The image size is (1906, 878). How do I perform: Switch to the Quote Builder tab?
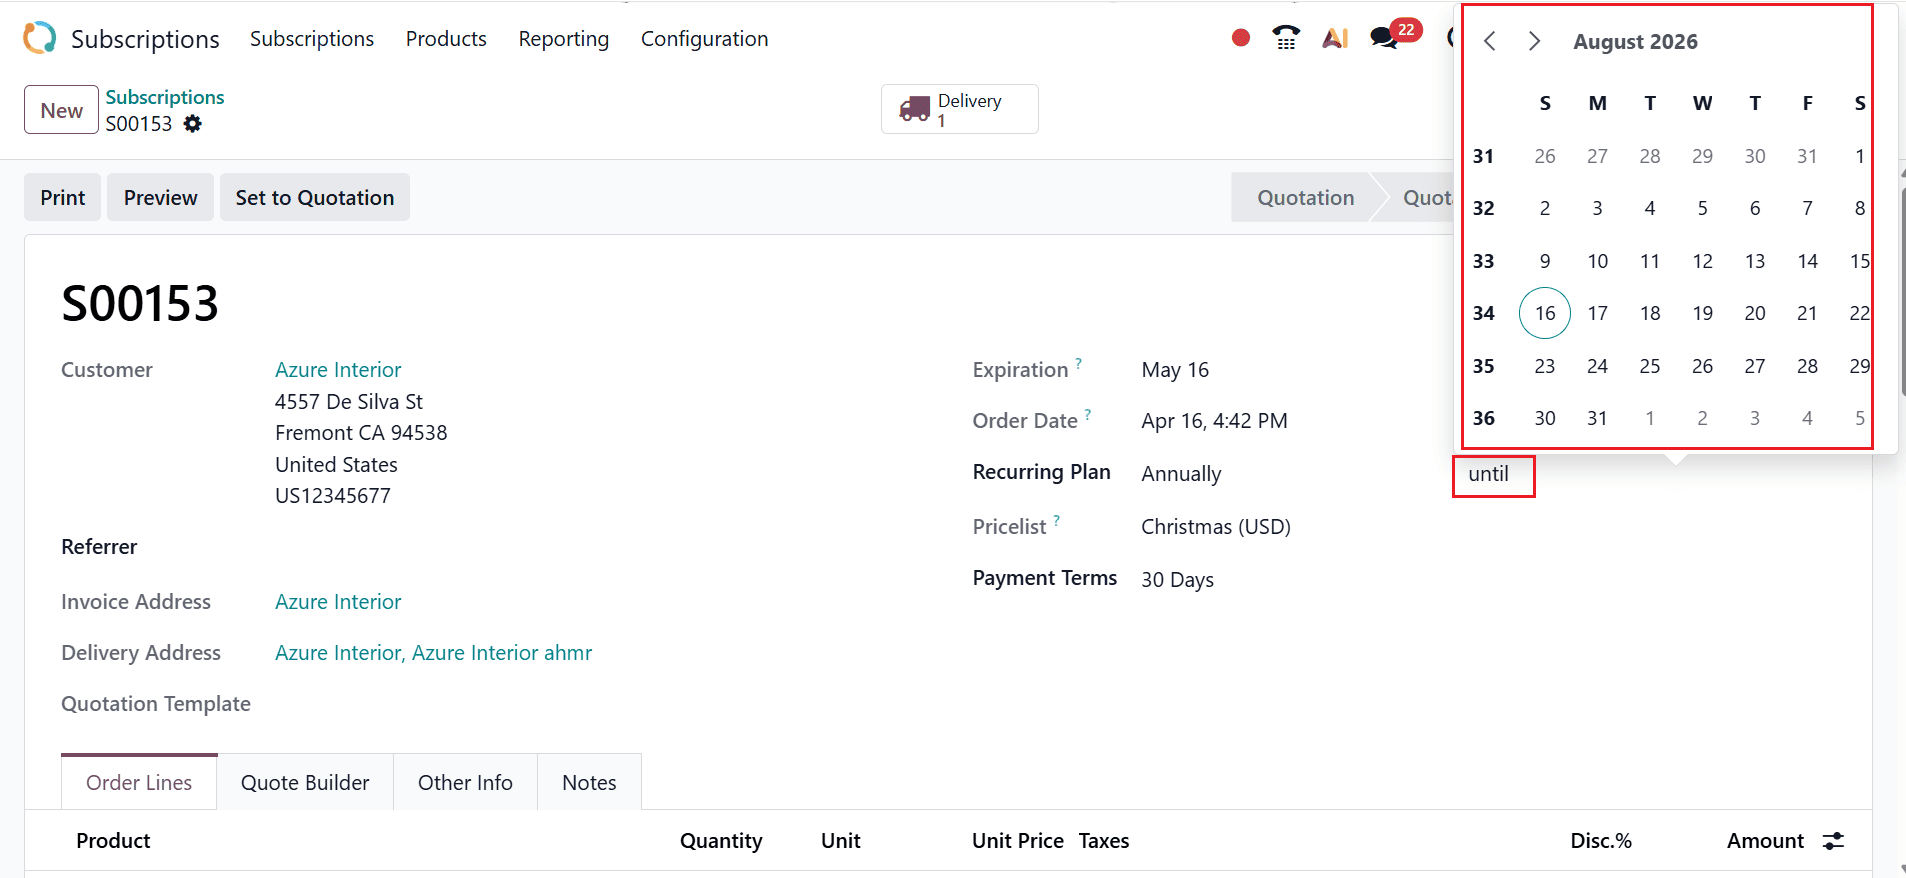pos(305,782)
